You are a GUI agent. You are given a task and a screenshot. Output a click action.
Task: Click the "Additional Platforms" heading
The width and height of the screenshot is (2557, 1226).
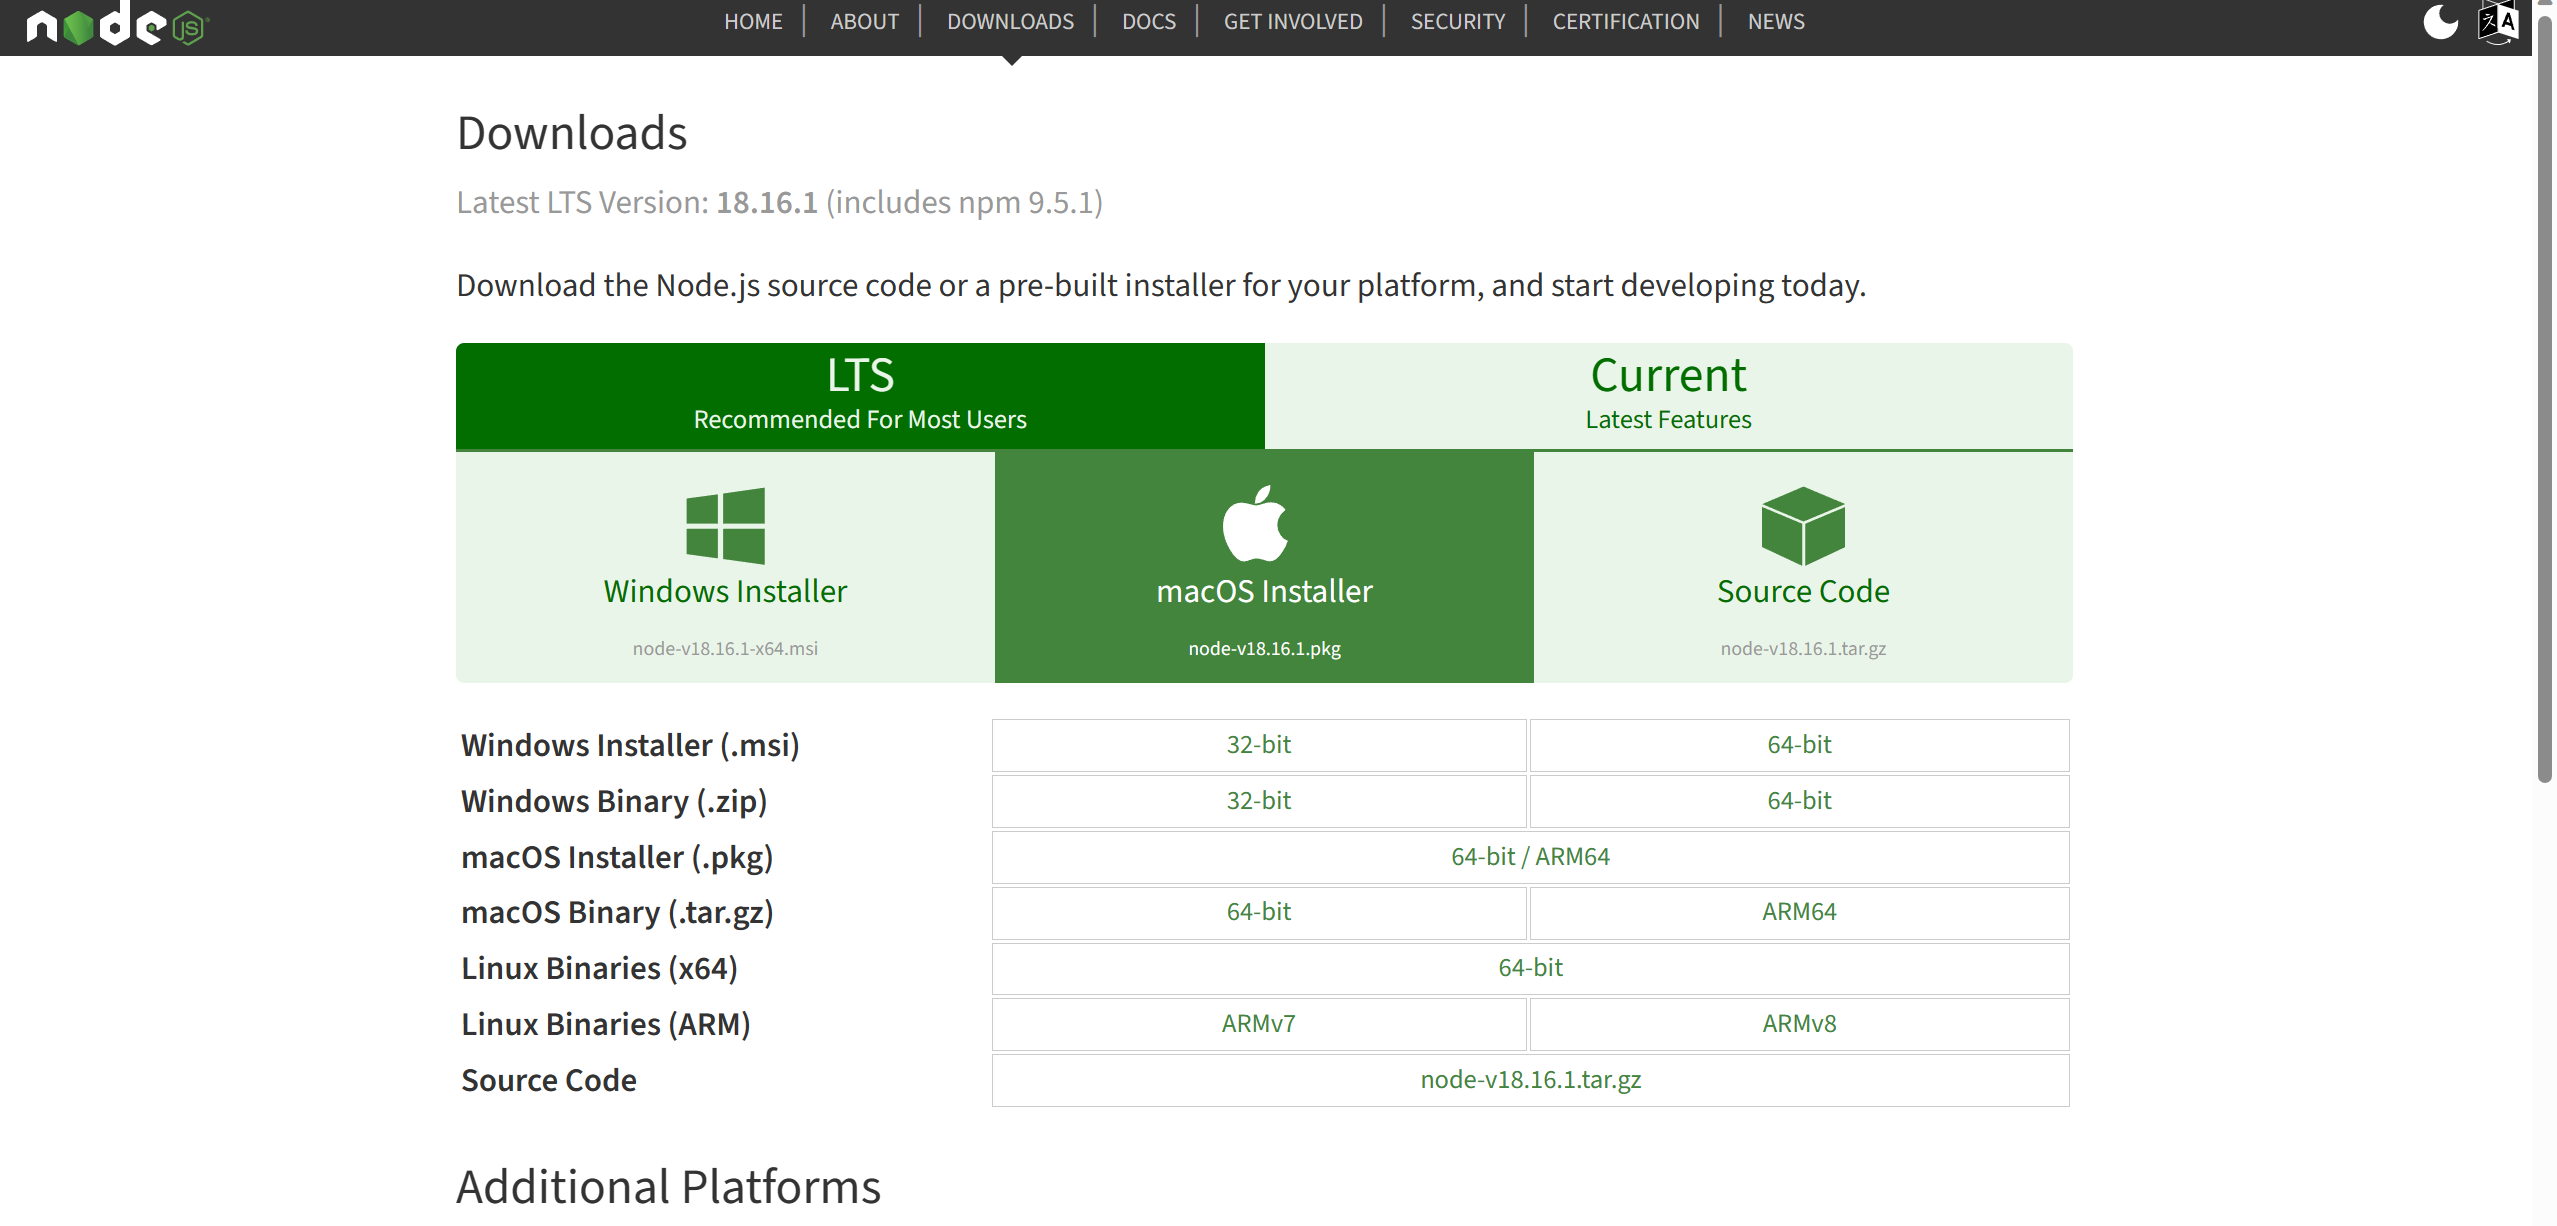coord(668,1188)
